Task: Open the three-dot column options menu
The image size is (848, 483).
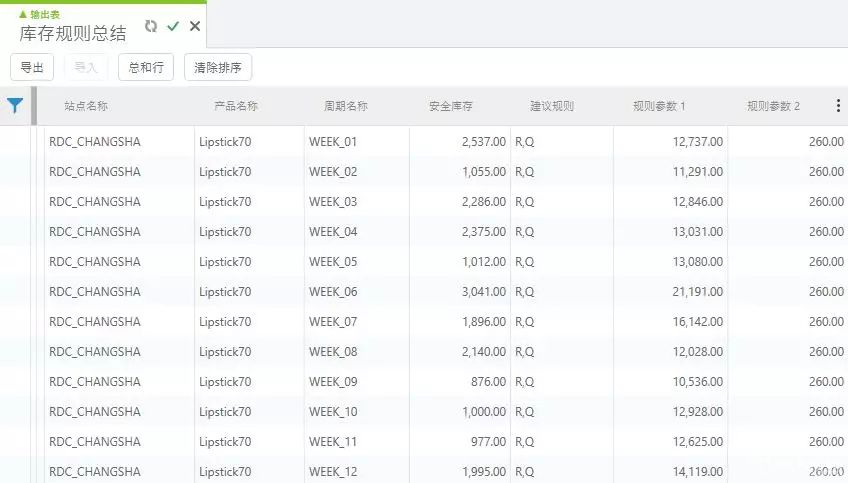Action: (837, 106)
